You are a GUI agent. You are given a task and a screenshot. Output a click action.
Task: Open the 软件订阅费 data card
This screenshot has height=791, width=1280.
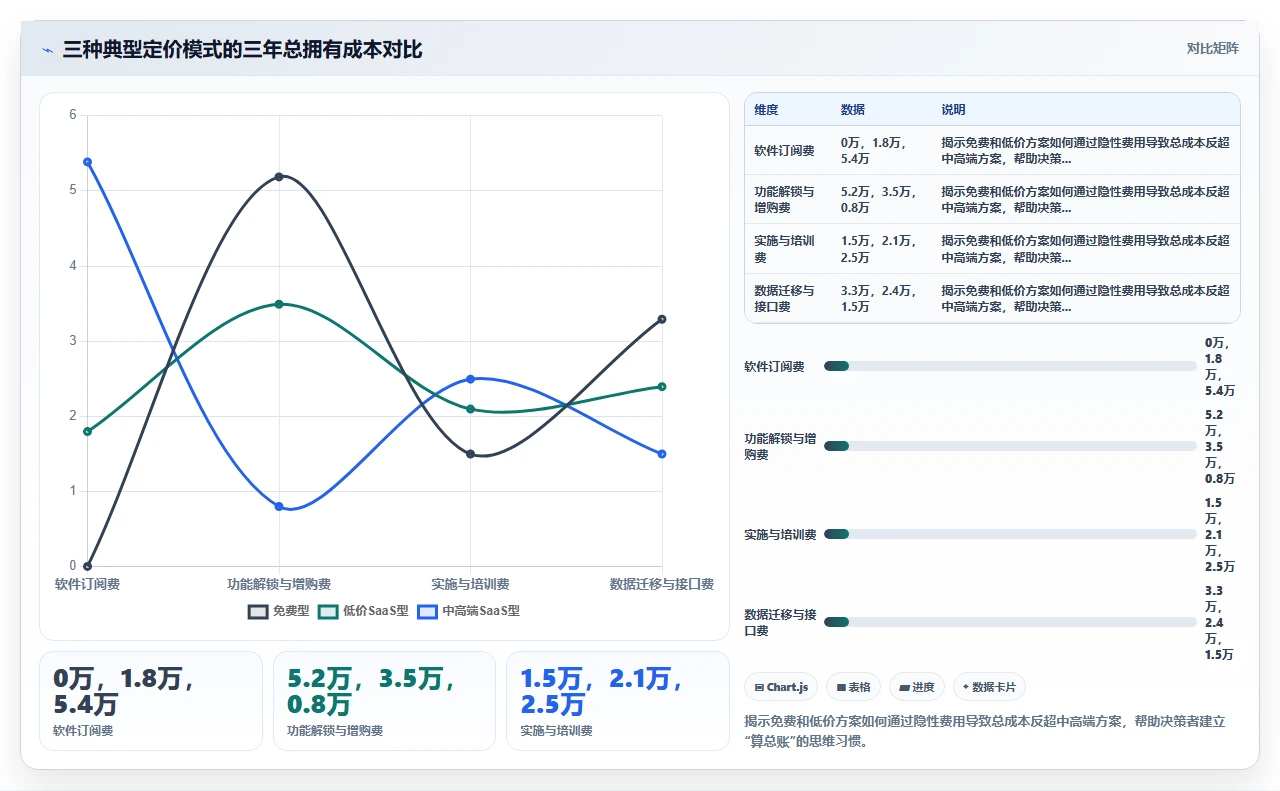tap(151, 701)
